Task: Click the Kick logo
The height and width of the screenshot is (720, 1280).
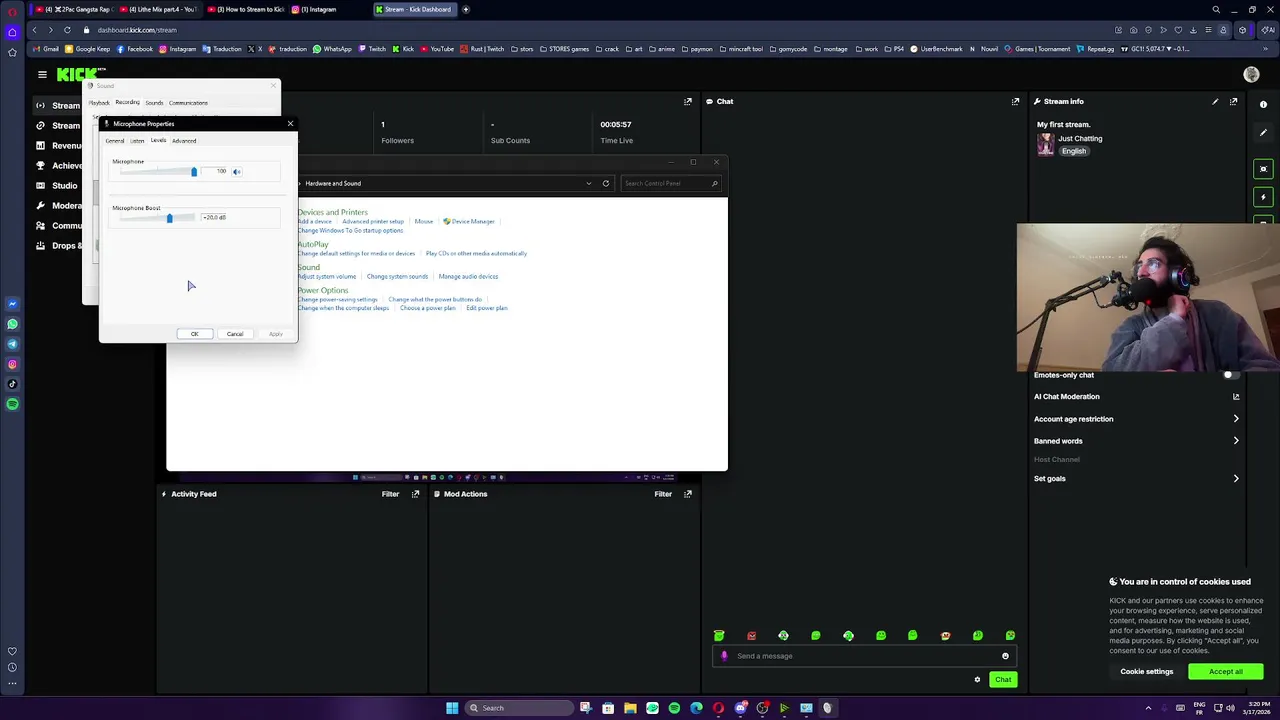Action: (77, 74)
